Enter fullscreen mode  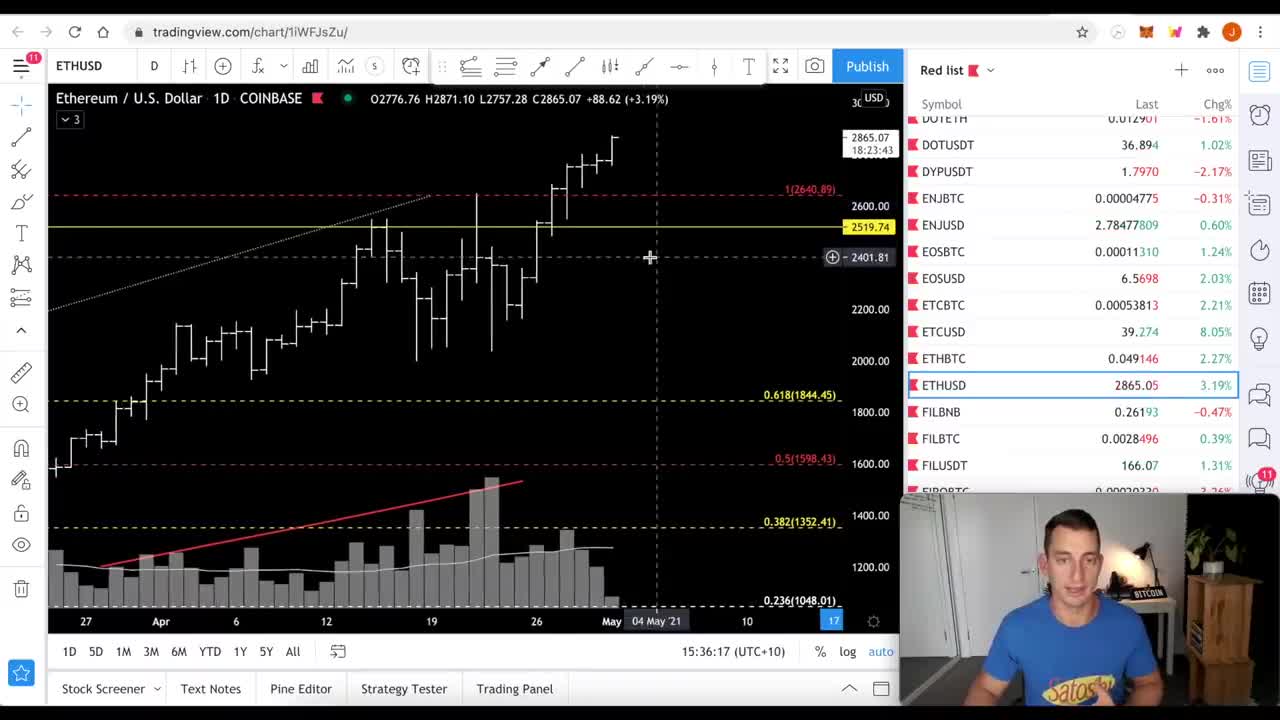point(780,66)
